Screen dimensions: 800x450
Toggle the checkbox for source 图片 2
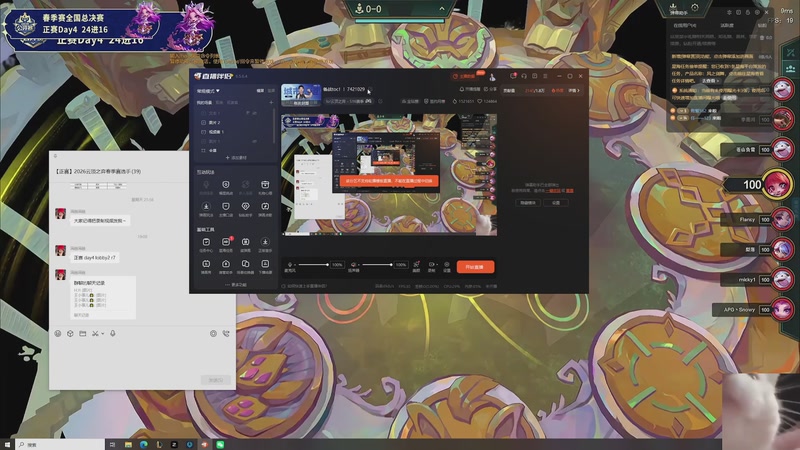[204, 122]
